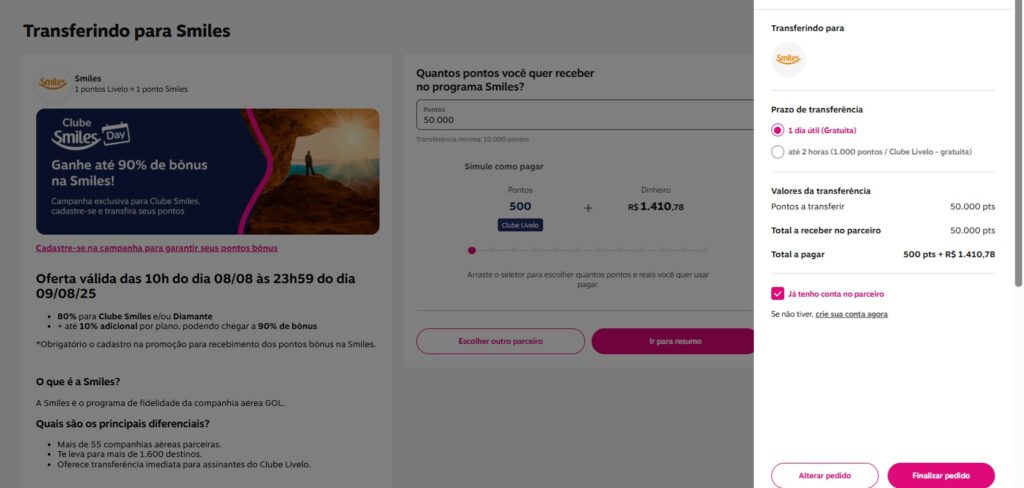This screenshot has width=1024, height=488.
Task: Click the Smiles logo in the partner card
Action: coord(52,83)
